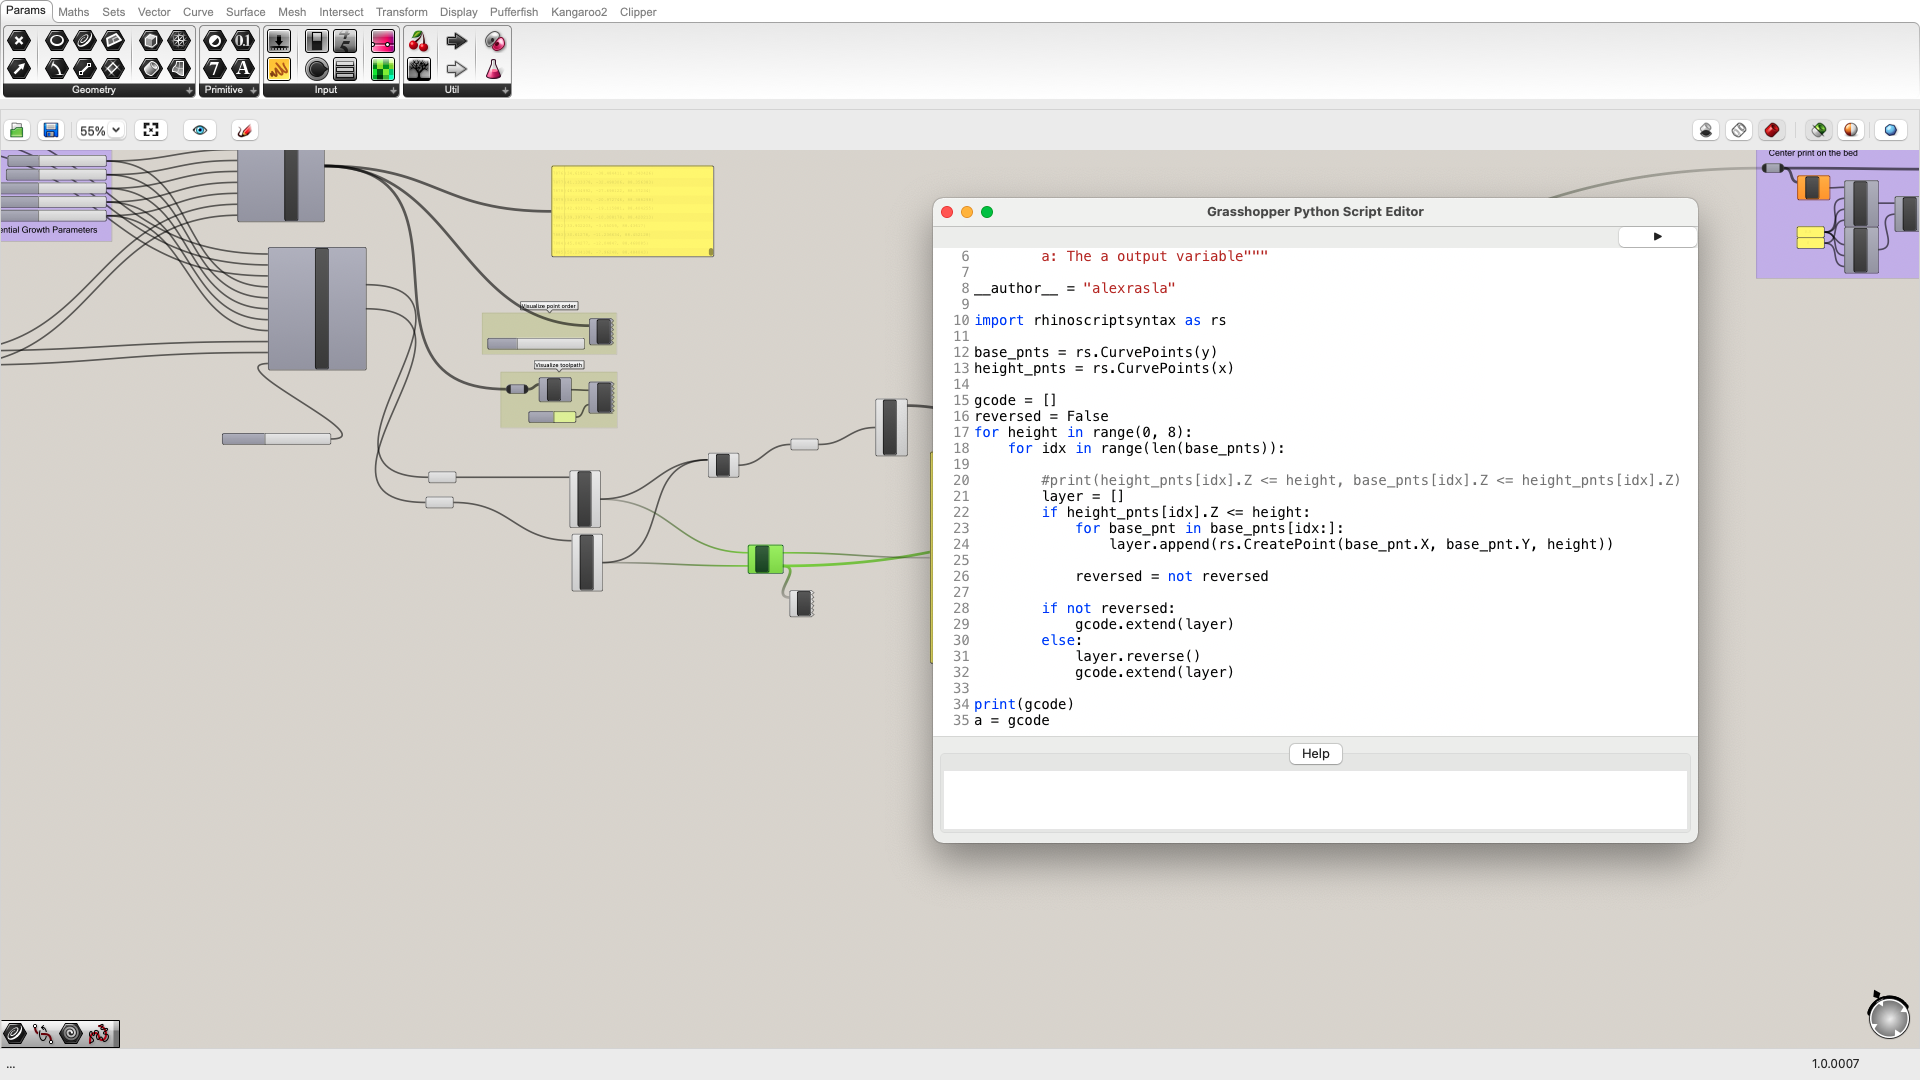This screenshot has width=1920, height=1080.
Task: Select the Boolean Toggle input component
Action: coord(317,41)
